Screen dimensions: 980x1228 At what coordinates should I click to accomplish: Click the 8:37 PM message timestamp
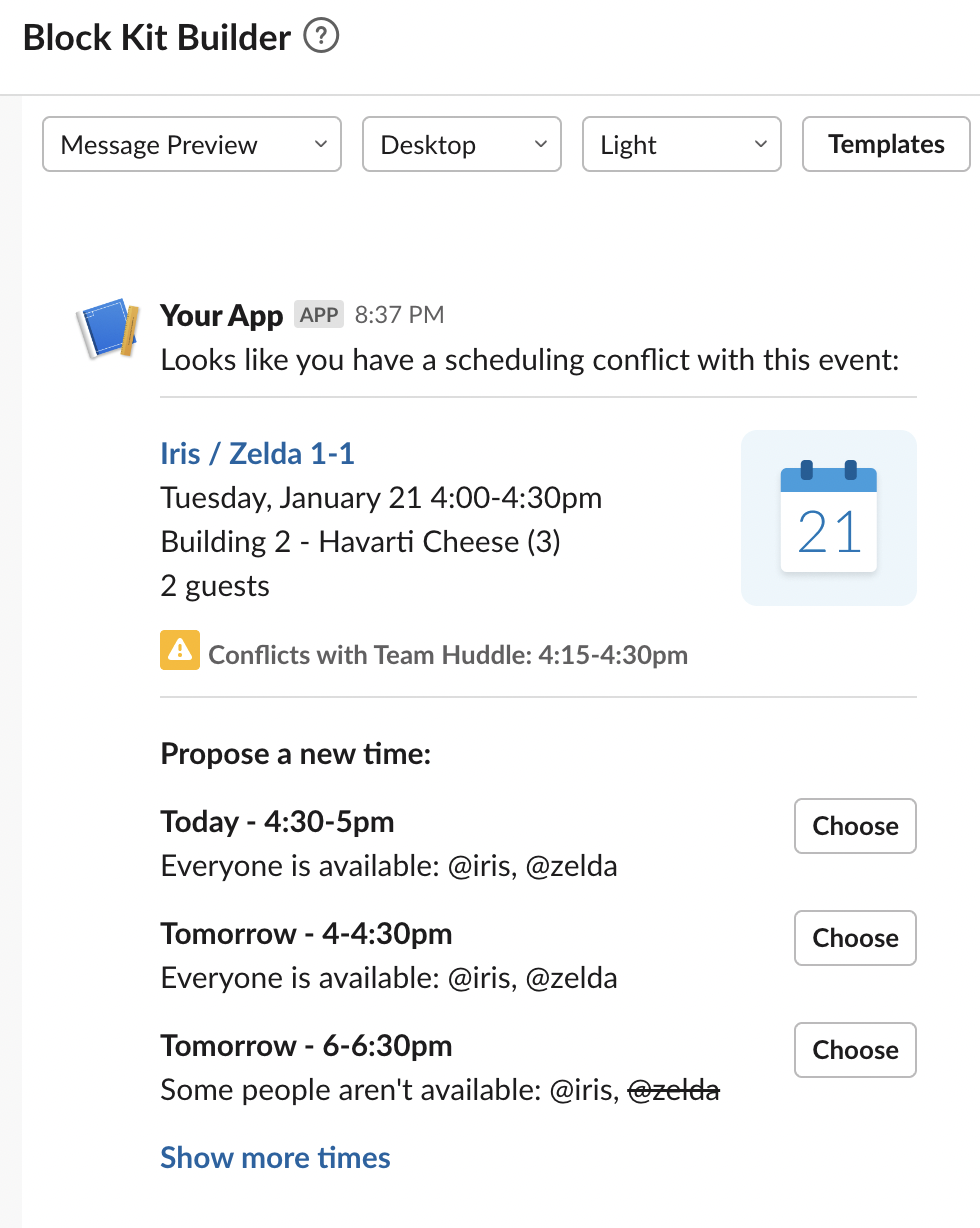(x=400, y=316)
